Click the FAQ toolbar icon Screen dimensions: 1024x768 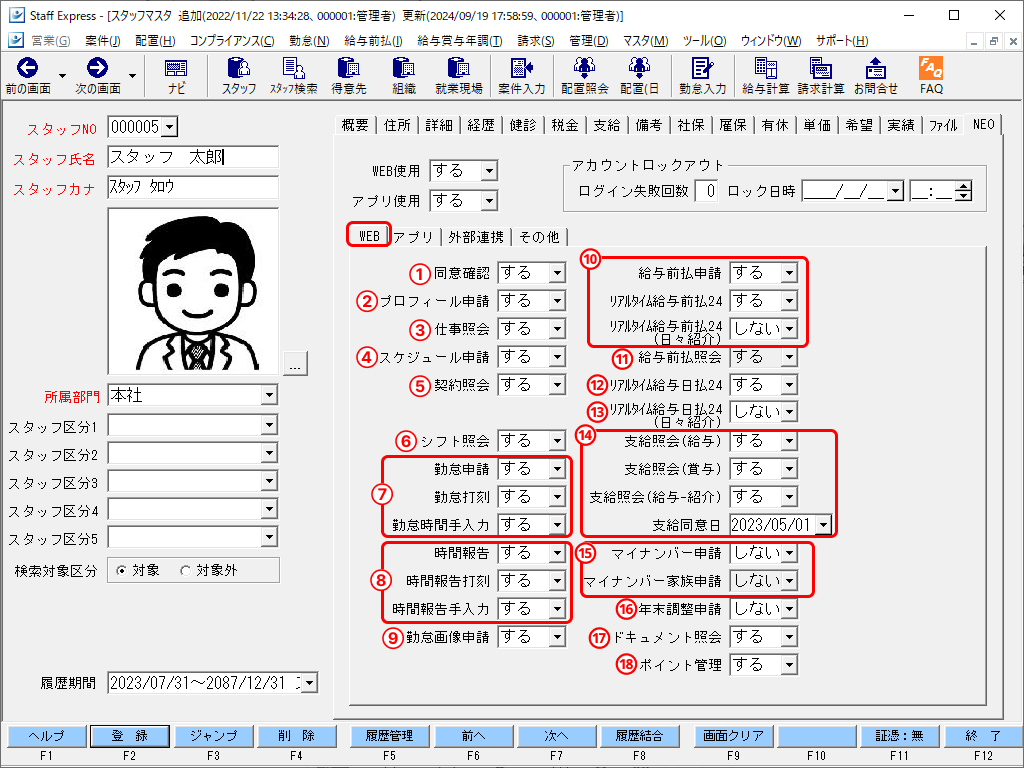pos(931,76)
